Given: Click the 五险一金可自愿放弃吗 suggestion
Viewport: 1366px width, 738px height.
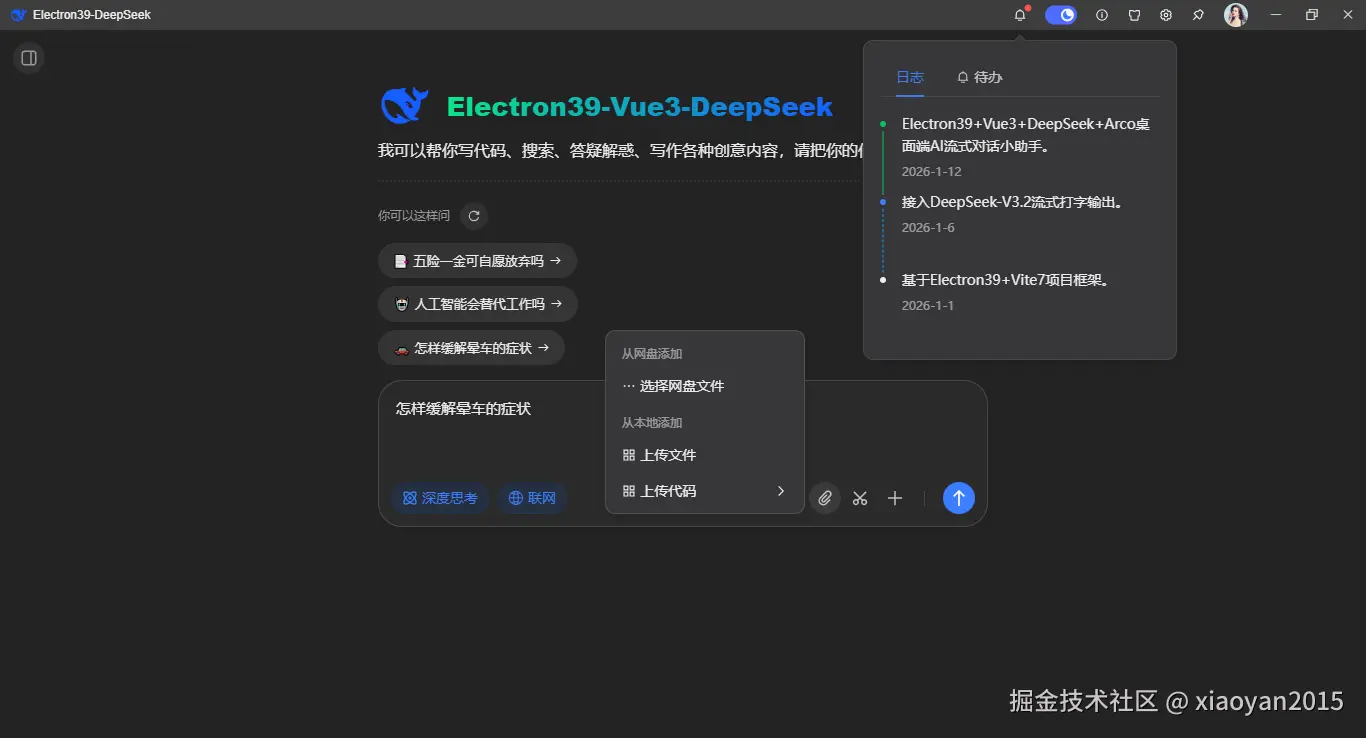Looking at the screenshot, I should click(x=477, y=260).
